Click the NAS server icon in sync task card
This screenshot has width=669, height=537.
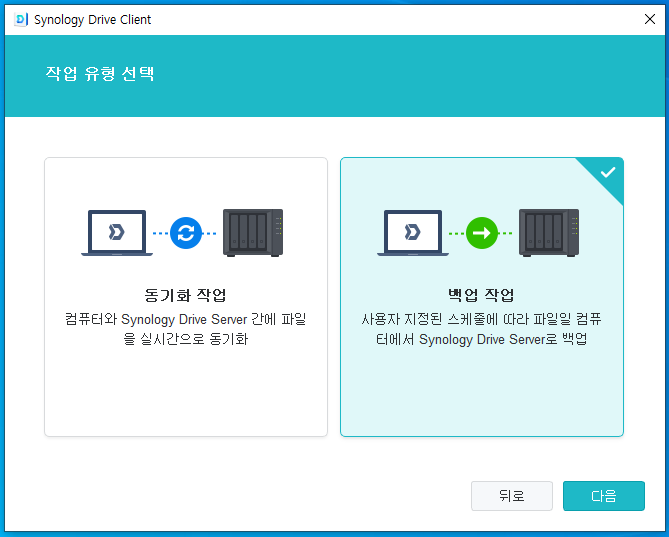[253, 233]
